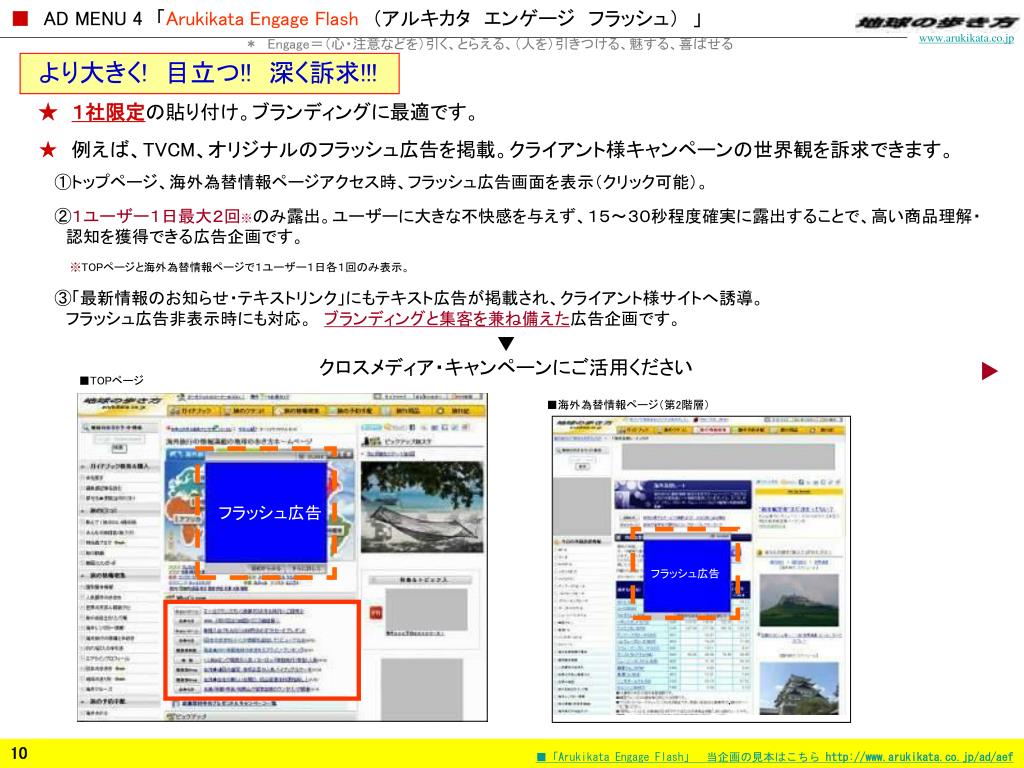
Task: Open the footer link ending in /ad/aef
Action: tap(775, 757)
